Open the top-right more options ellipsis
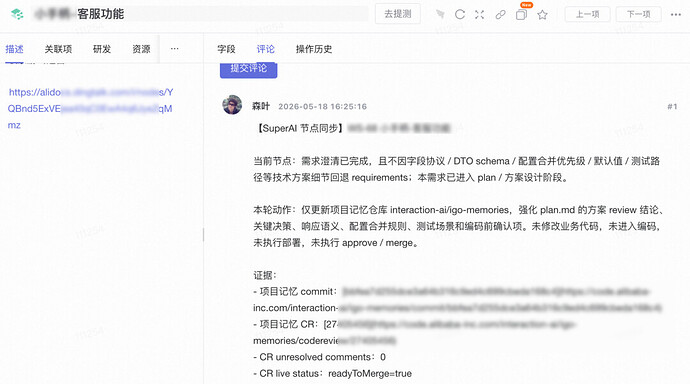Screen dimensions: 690x384 point(676,15)
